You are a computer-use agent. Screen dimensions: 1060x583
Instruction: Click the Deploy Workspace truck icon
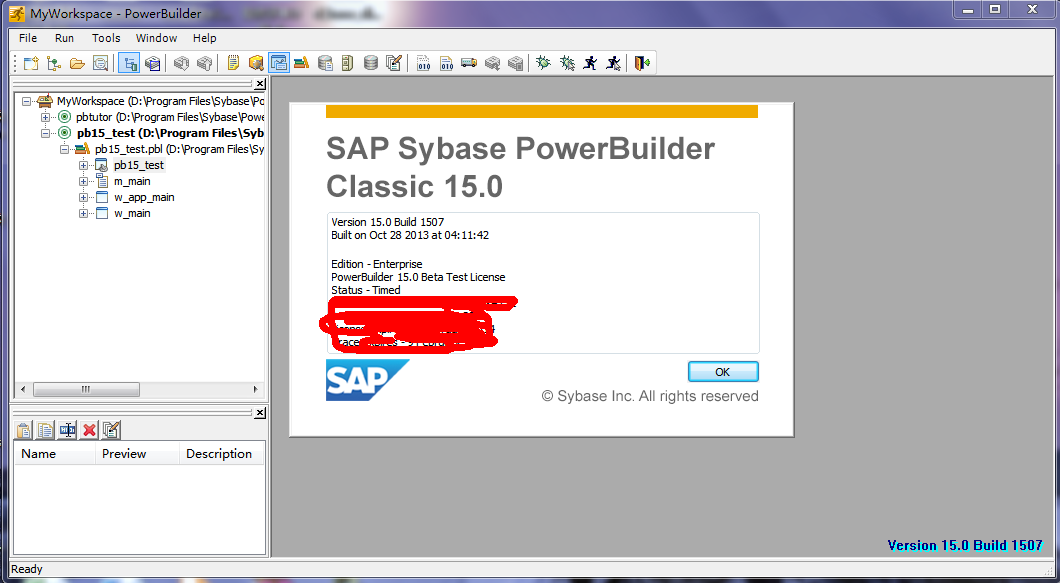tap(469, 63)
